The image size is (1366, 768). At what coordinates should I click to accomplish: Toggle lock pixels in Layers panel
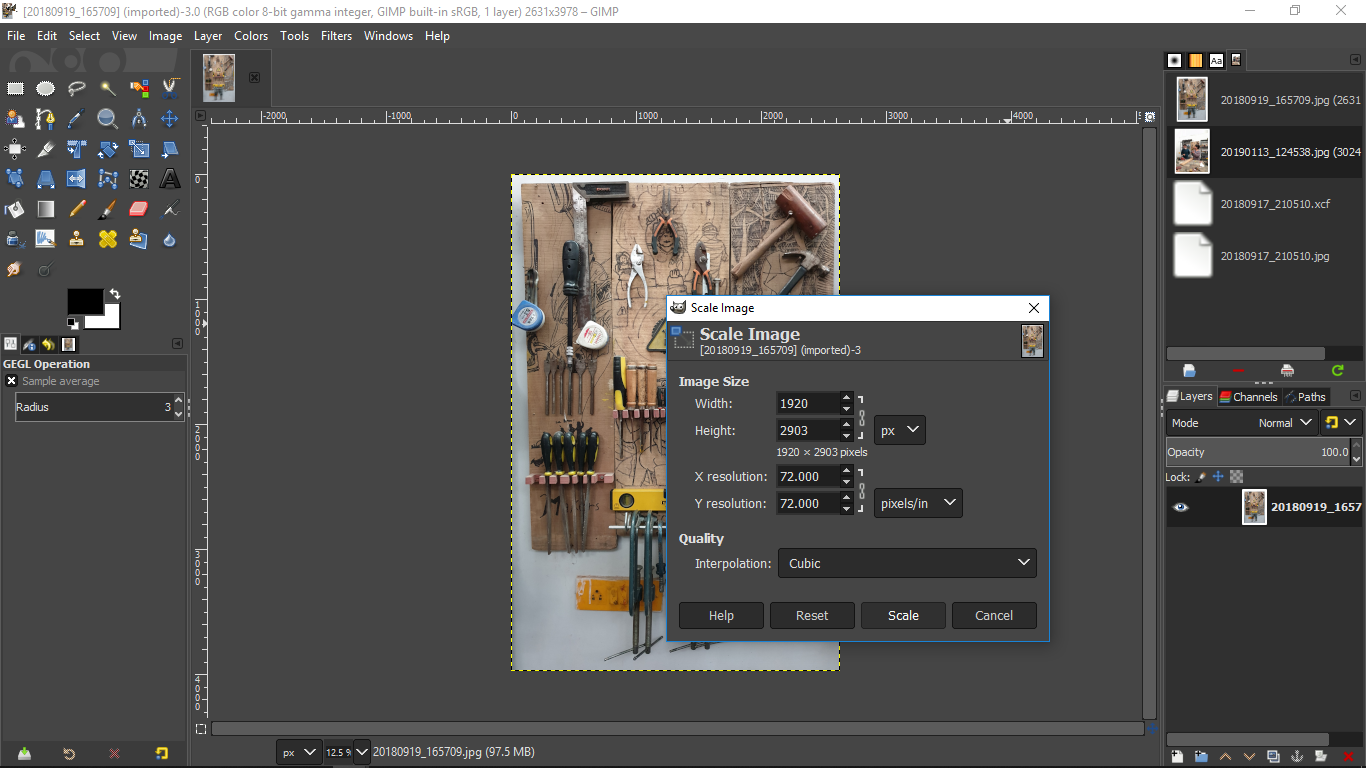(x=1201, y=477)
